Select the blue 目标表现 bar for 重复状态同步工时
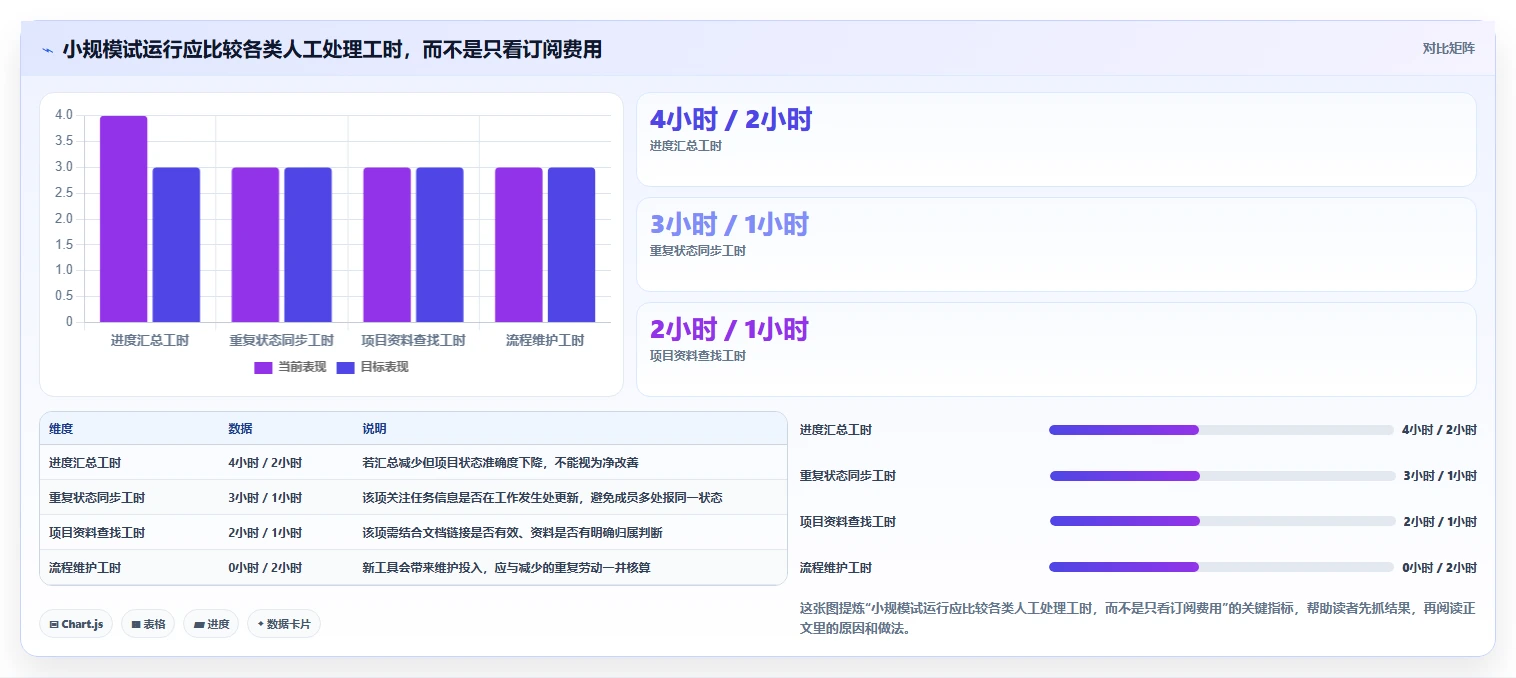This screenshot has height=678, width=1516. pos(308,245)
